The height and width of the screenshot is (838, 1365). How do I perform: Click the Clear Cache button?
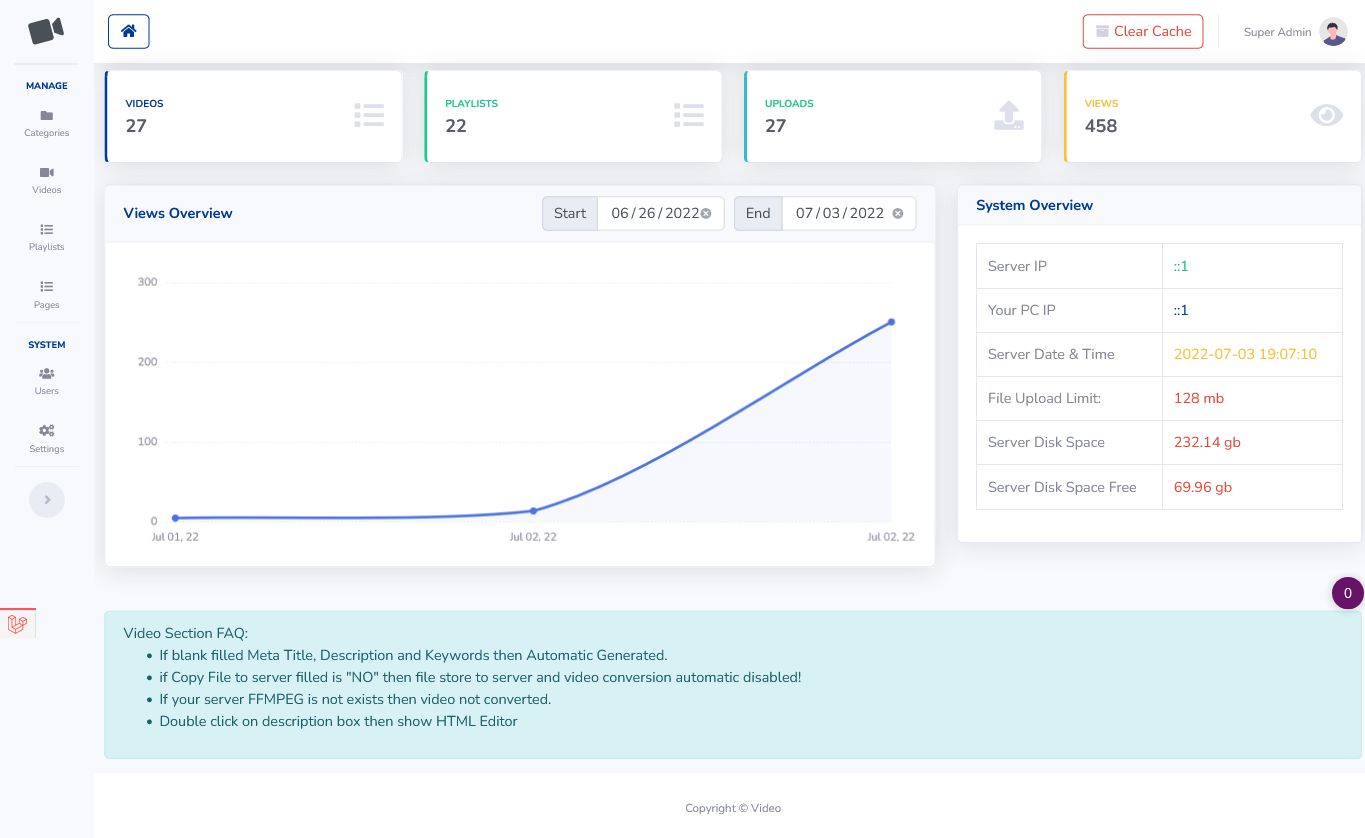[1143, 31]
